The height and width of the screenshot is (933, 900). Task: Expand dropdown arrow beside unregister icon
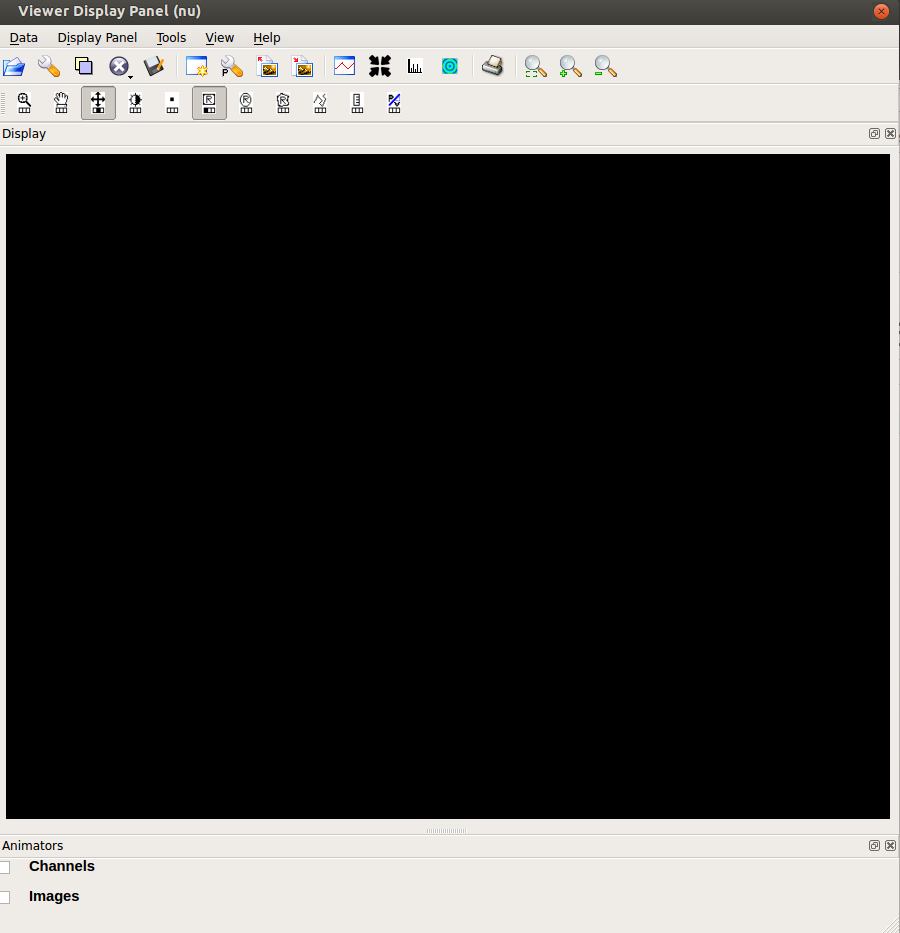point(130,77)
